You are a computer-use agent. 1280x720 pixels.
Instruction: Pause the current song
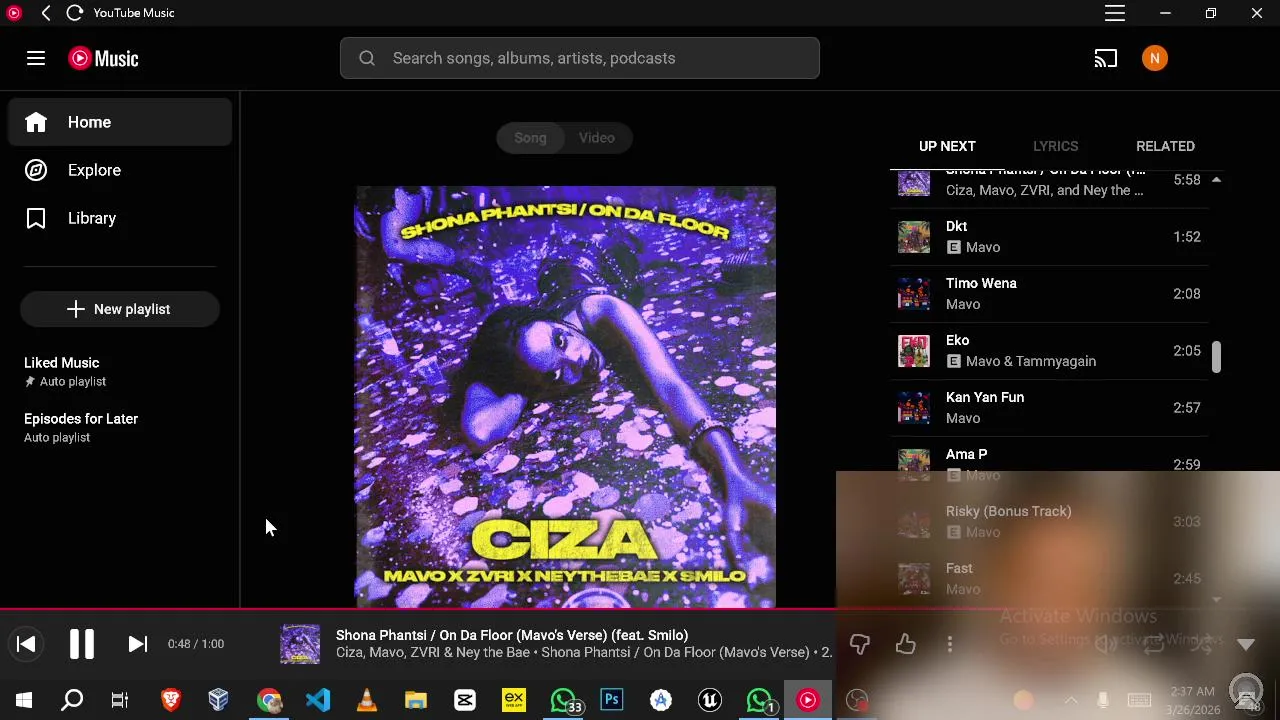pos(81,644)
